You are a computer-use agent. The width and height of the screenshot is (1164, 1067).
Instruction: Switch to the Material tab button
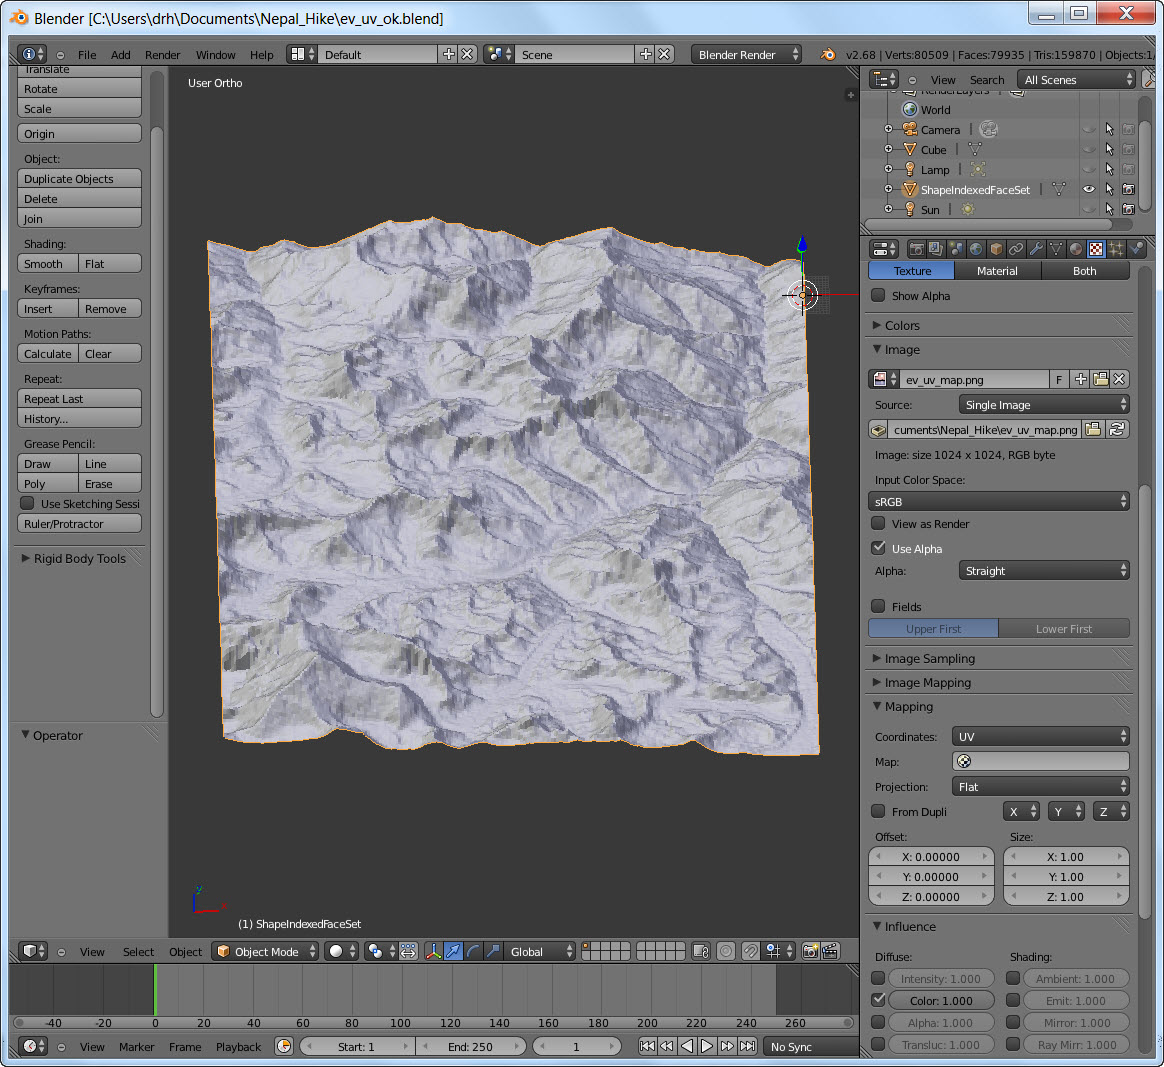pos(997,271)
